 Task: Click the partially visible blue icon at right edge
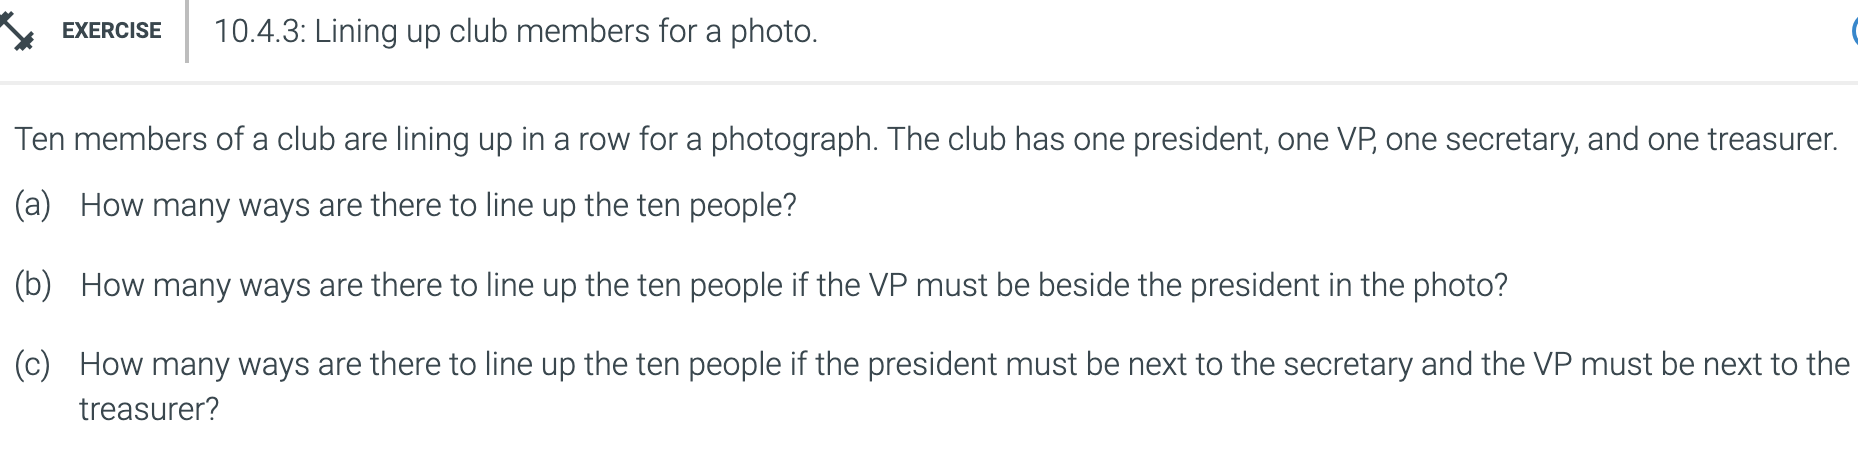1854,31
